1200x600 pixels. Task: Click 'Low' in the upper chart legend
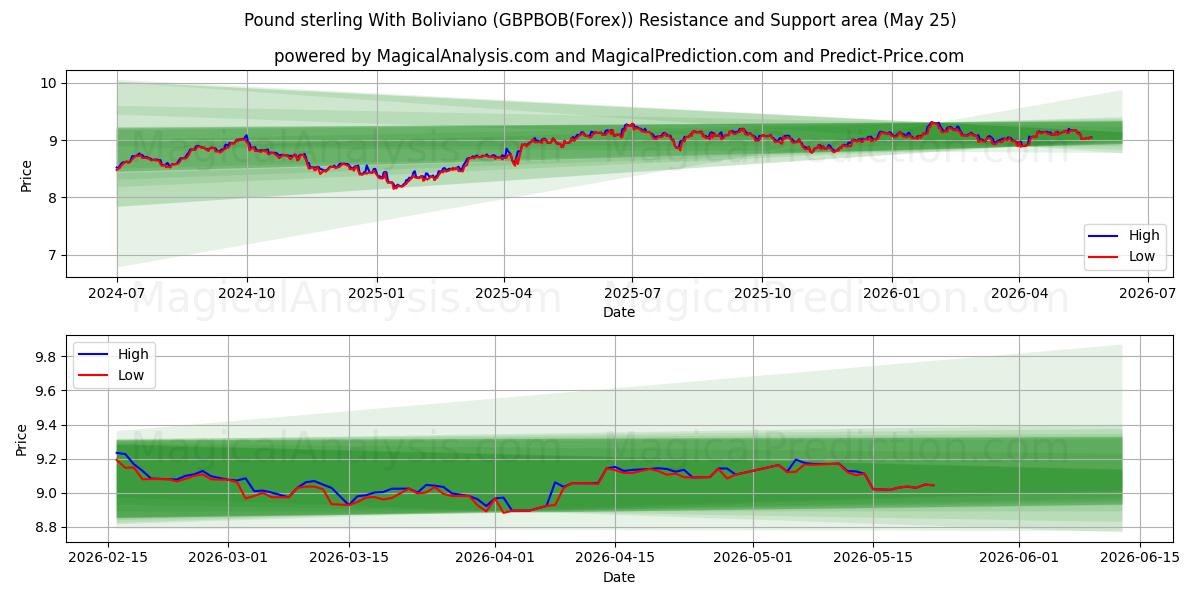tap(1142, 256)
